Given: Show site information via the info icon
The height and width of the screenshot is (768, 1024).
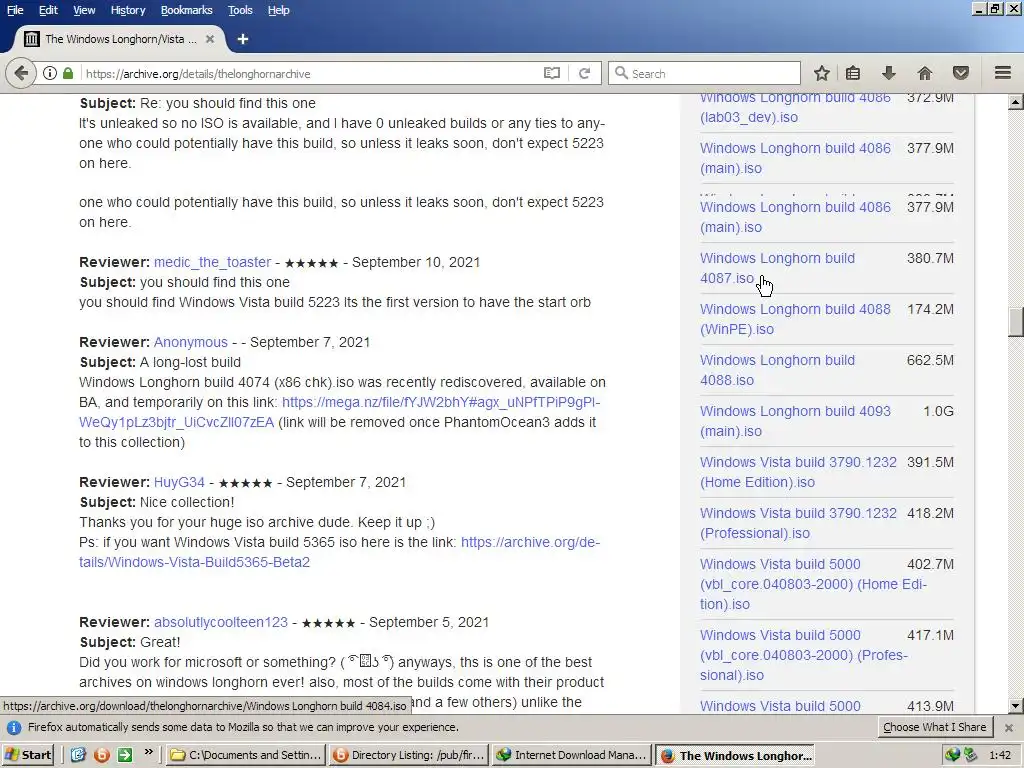Looking at the screenshot, I should point(50,73).
